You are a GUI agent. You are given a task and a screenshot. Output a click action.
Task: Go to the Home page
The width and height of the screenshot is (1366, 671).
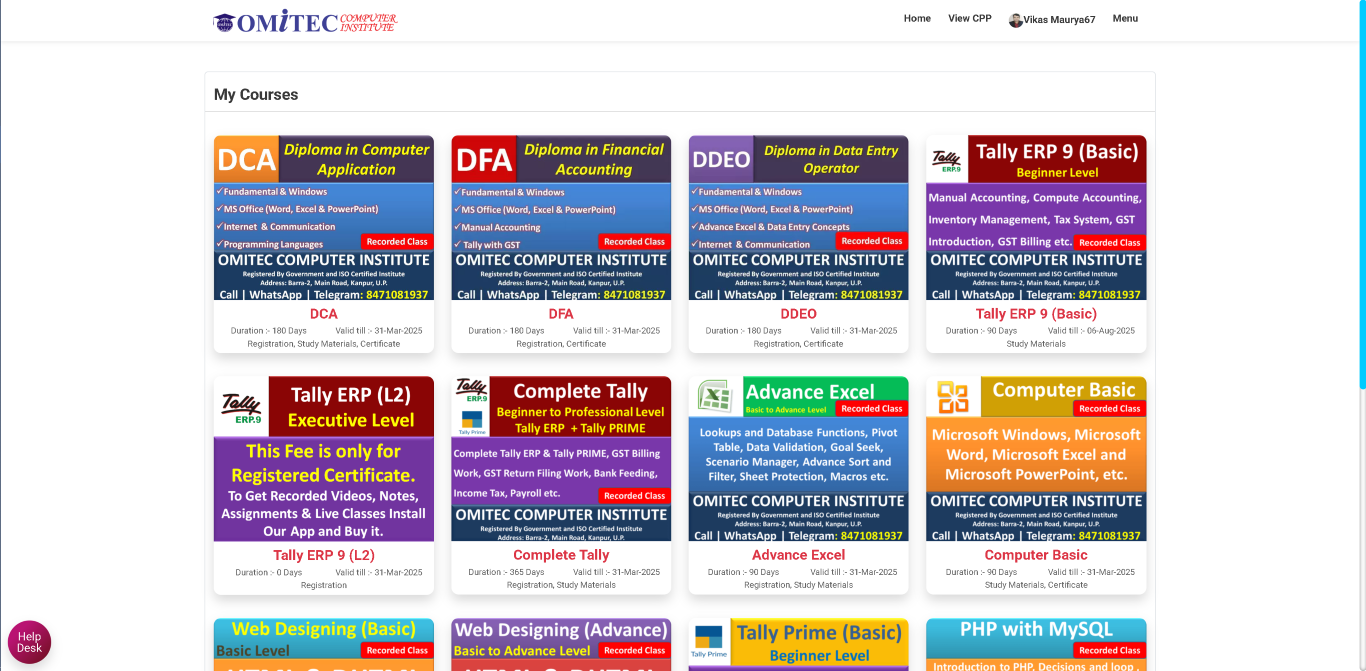pyautogui.click(x=917, y=18)
